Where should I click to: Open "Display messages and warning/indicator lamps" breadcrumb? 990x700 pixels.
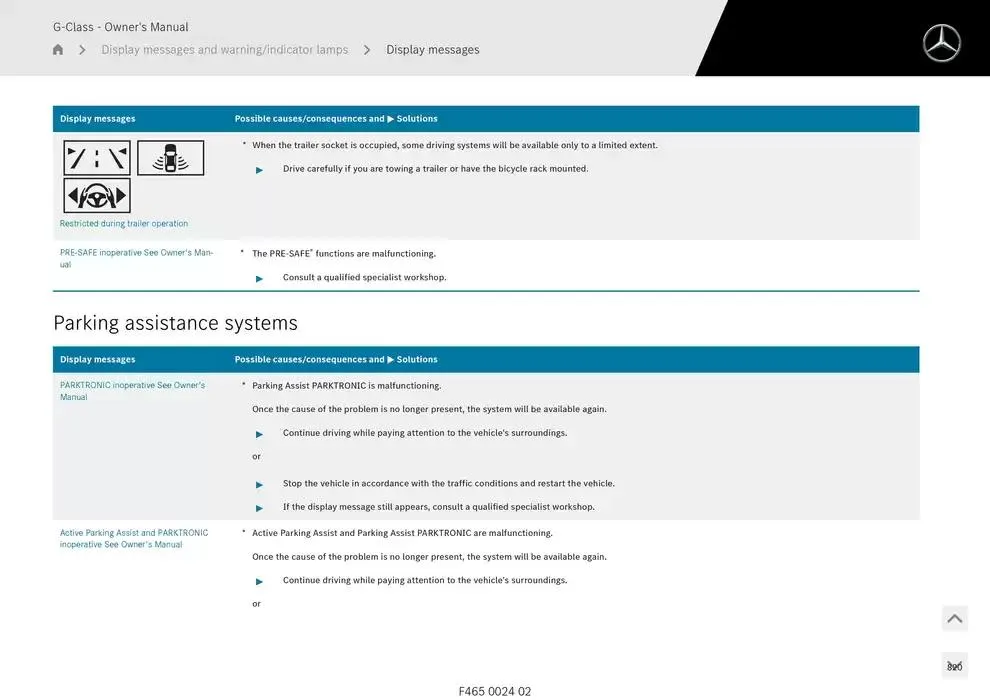coord(224,50)
